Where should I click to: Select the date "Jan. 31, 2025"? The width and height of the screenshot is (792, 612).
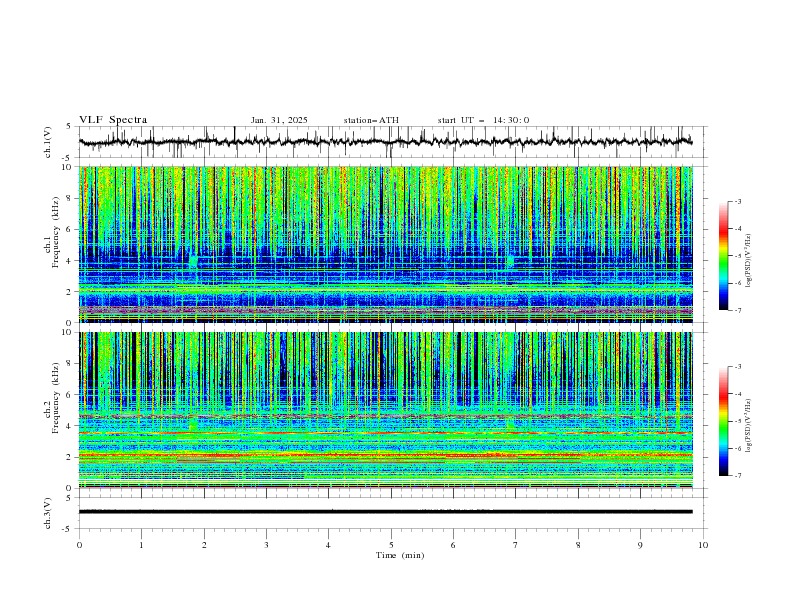tap(279, 120)
